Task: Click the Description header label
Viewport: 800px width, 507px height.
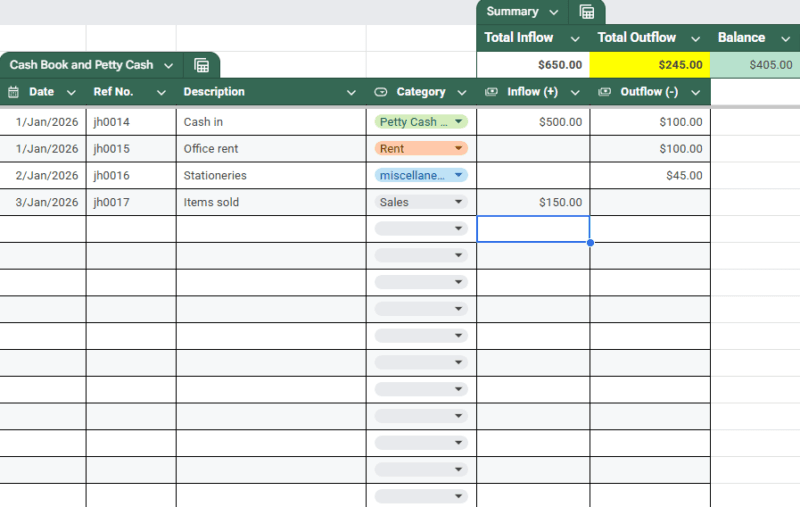Action: point(214,92)
